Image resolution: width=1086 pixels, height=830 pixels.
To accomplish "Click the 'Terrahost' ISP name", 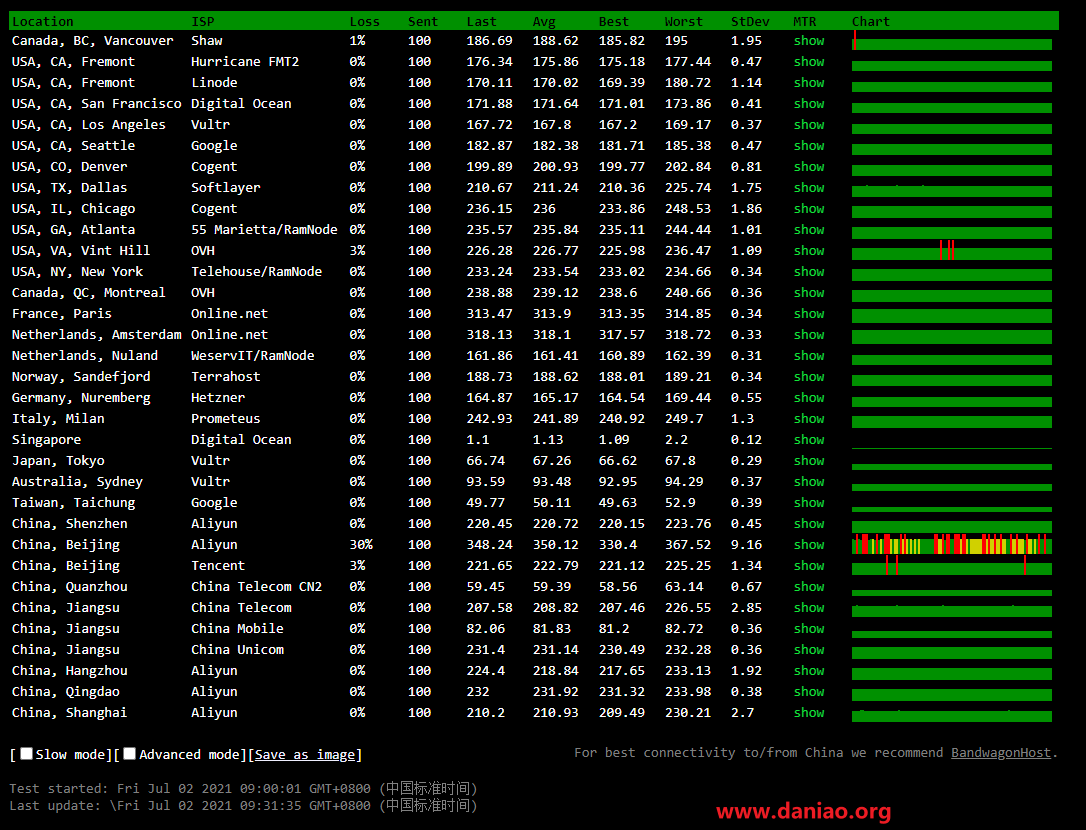I will click(226, 377).
